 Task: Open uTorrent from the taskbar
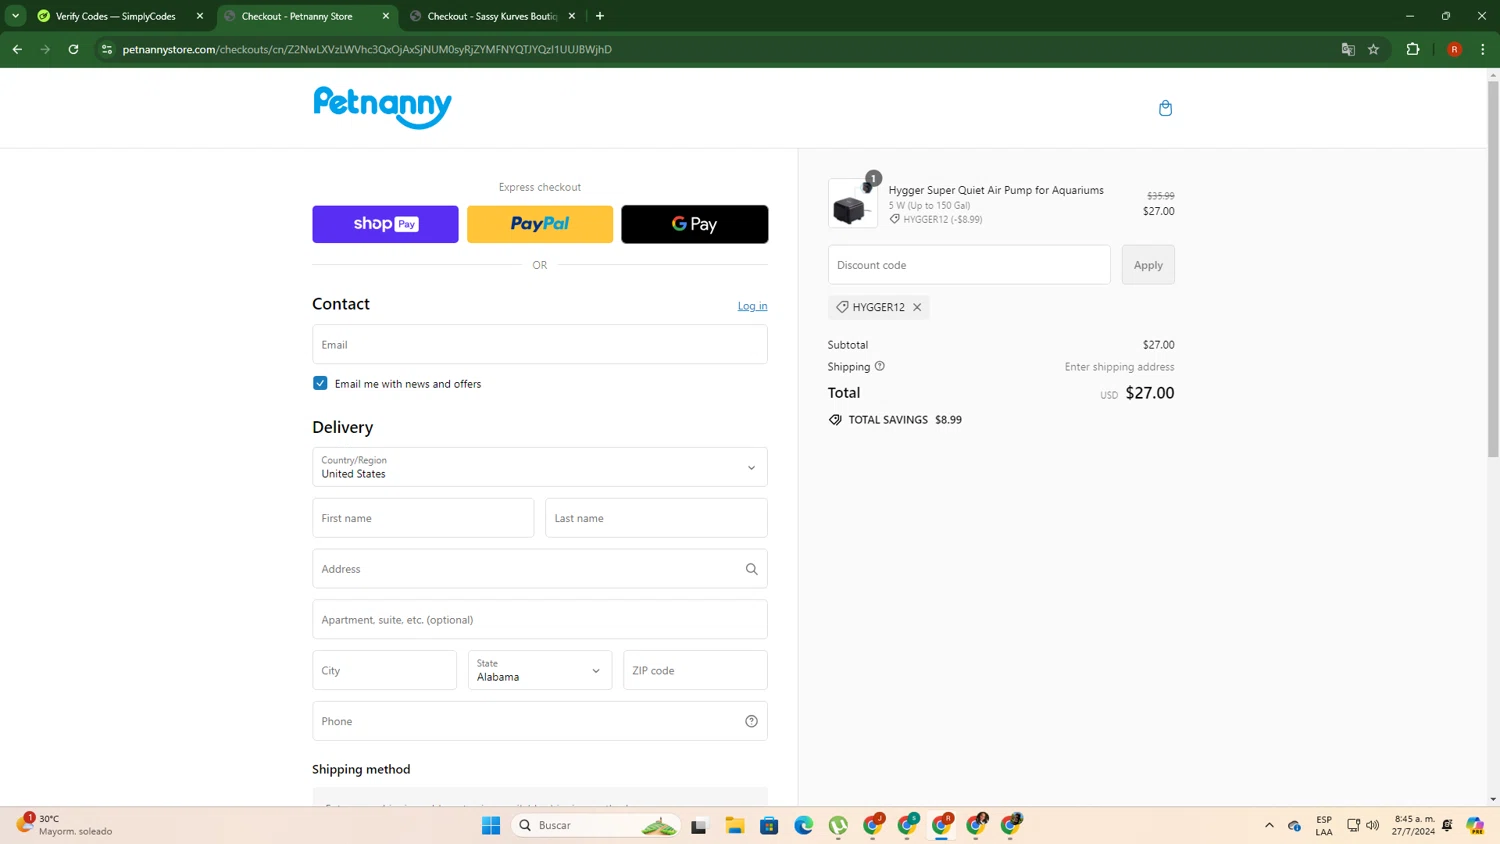click(838, 825)
